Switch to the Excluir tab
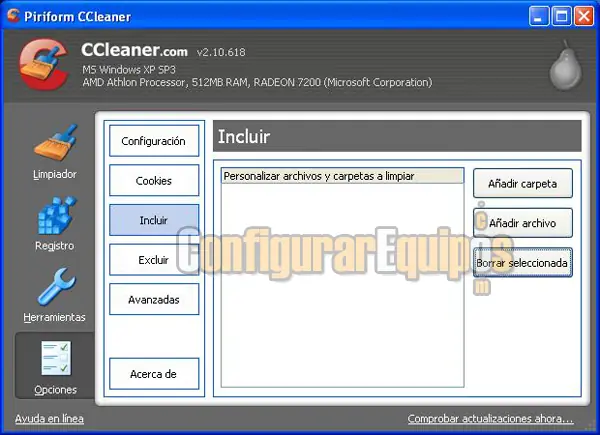The width and height of the screenshot is (600, 435). pyautogui.click(x=154, y=260)
